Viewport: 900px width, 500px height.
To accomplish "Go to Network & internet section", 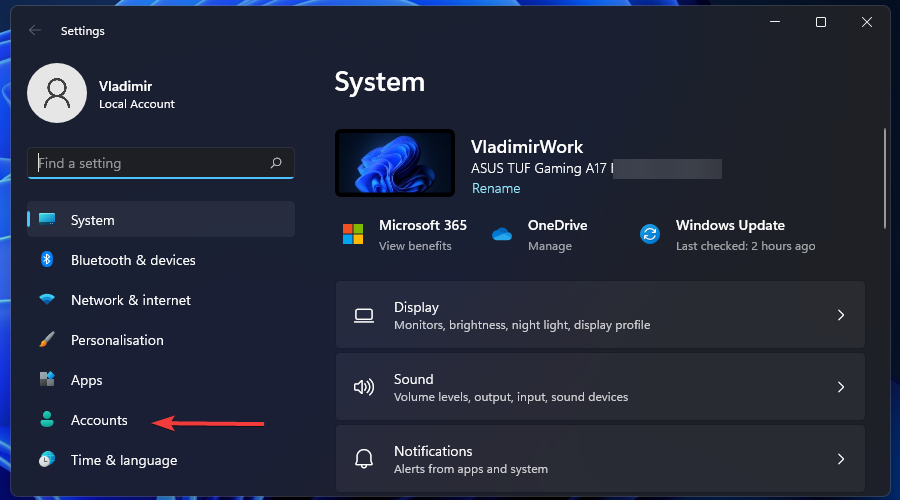I will click(x=161, y=300).
